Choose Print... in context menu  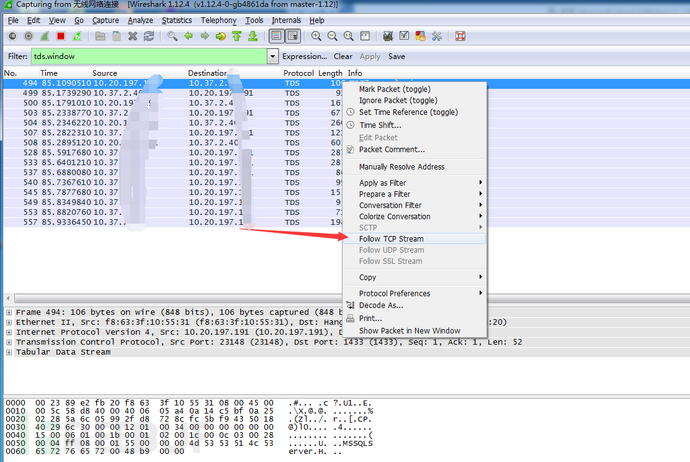(x=415, y=318)
